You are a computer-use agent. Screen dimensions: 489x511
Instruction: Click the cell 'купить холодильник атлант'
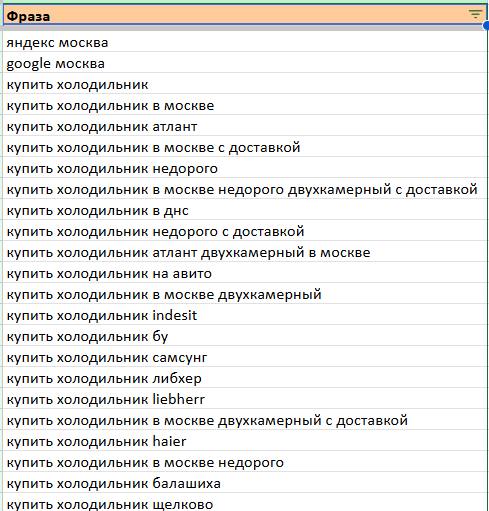(245, 125)
